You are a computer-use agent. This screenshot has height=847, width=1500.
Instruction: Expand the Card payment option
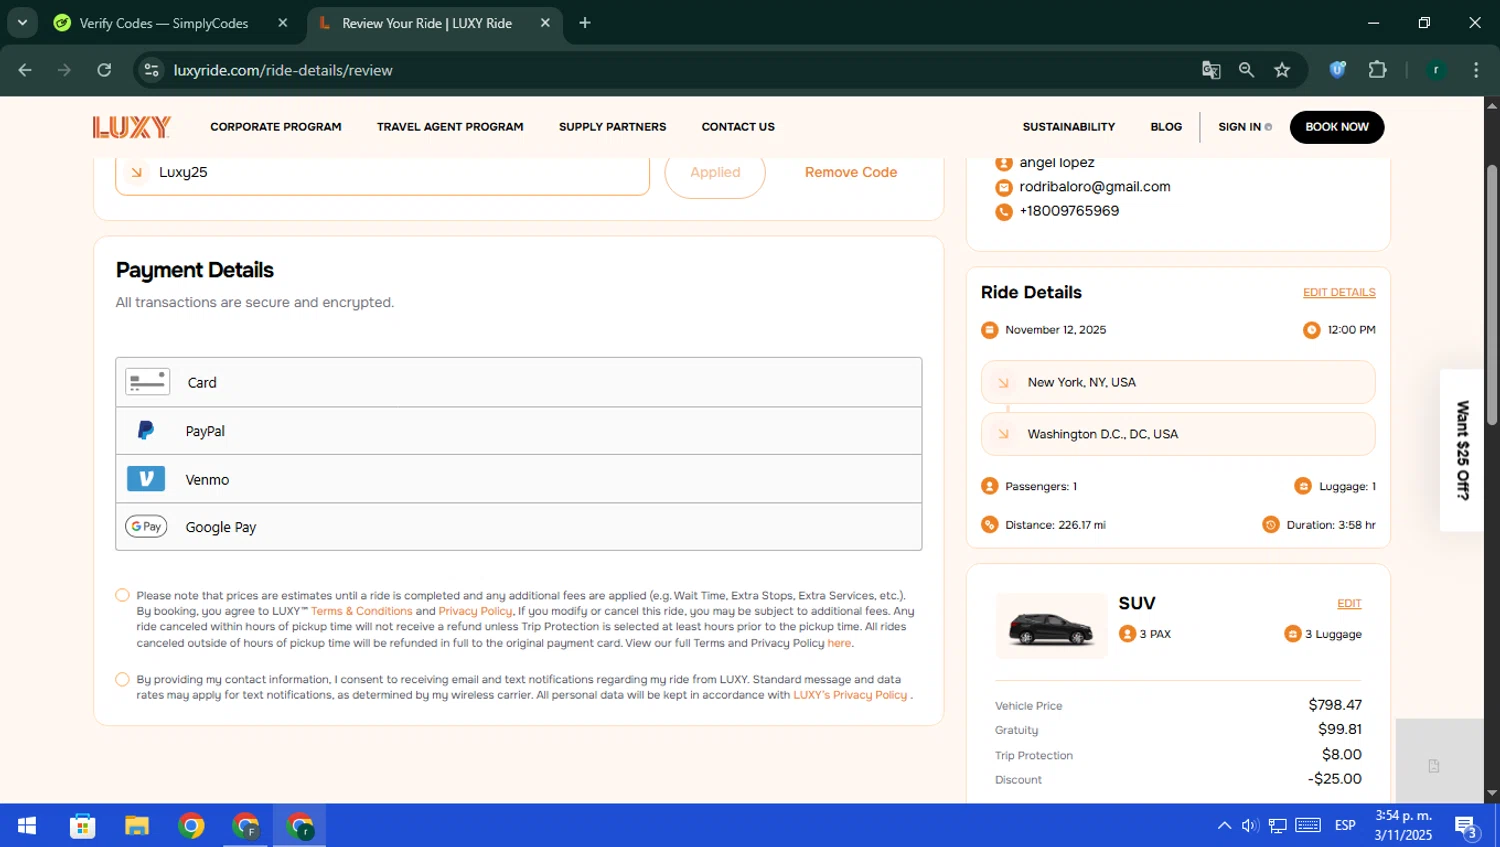click(x=518, y=382)
